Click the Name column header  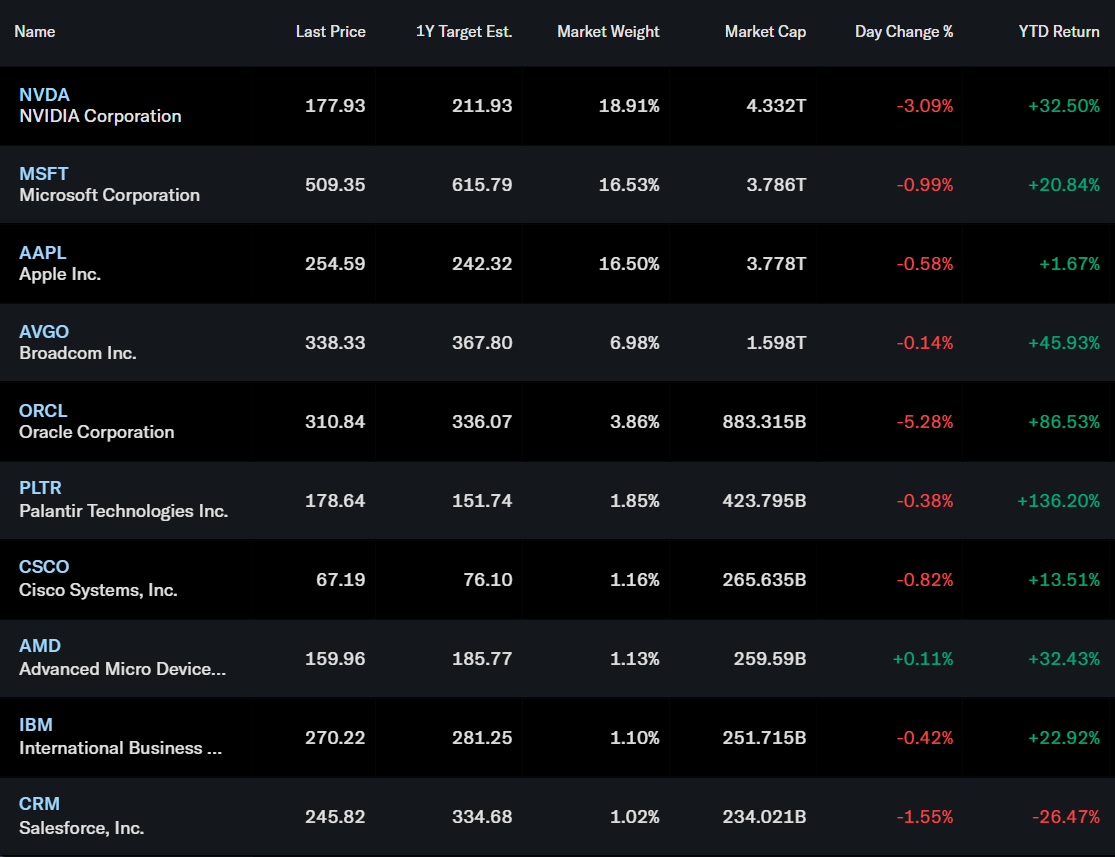pos(35,31)
